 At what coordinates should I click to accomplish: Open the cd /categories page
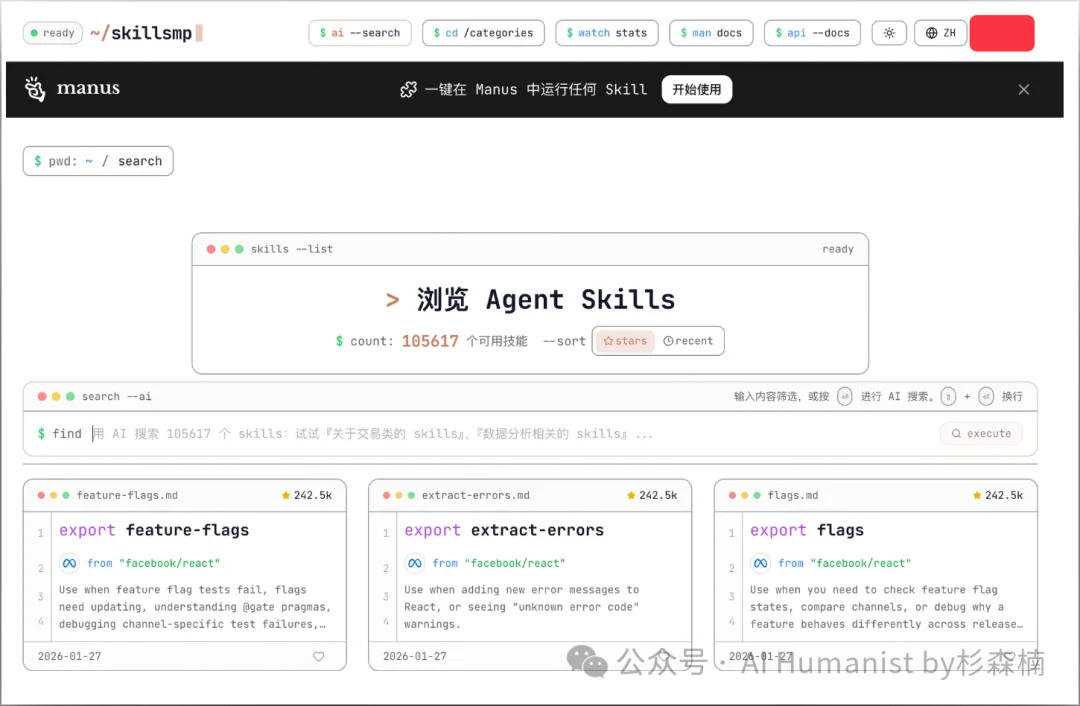[x=483, y=32]
